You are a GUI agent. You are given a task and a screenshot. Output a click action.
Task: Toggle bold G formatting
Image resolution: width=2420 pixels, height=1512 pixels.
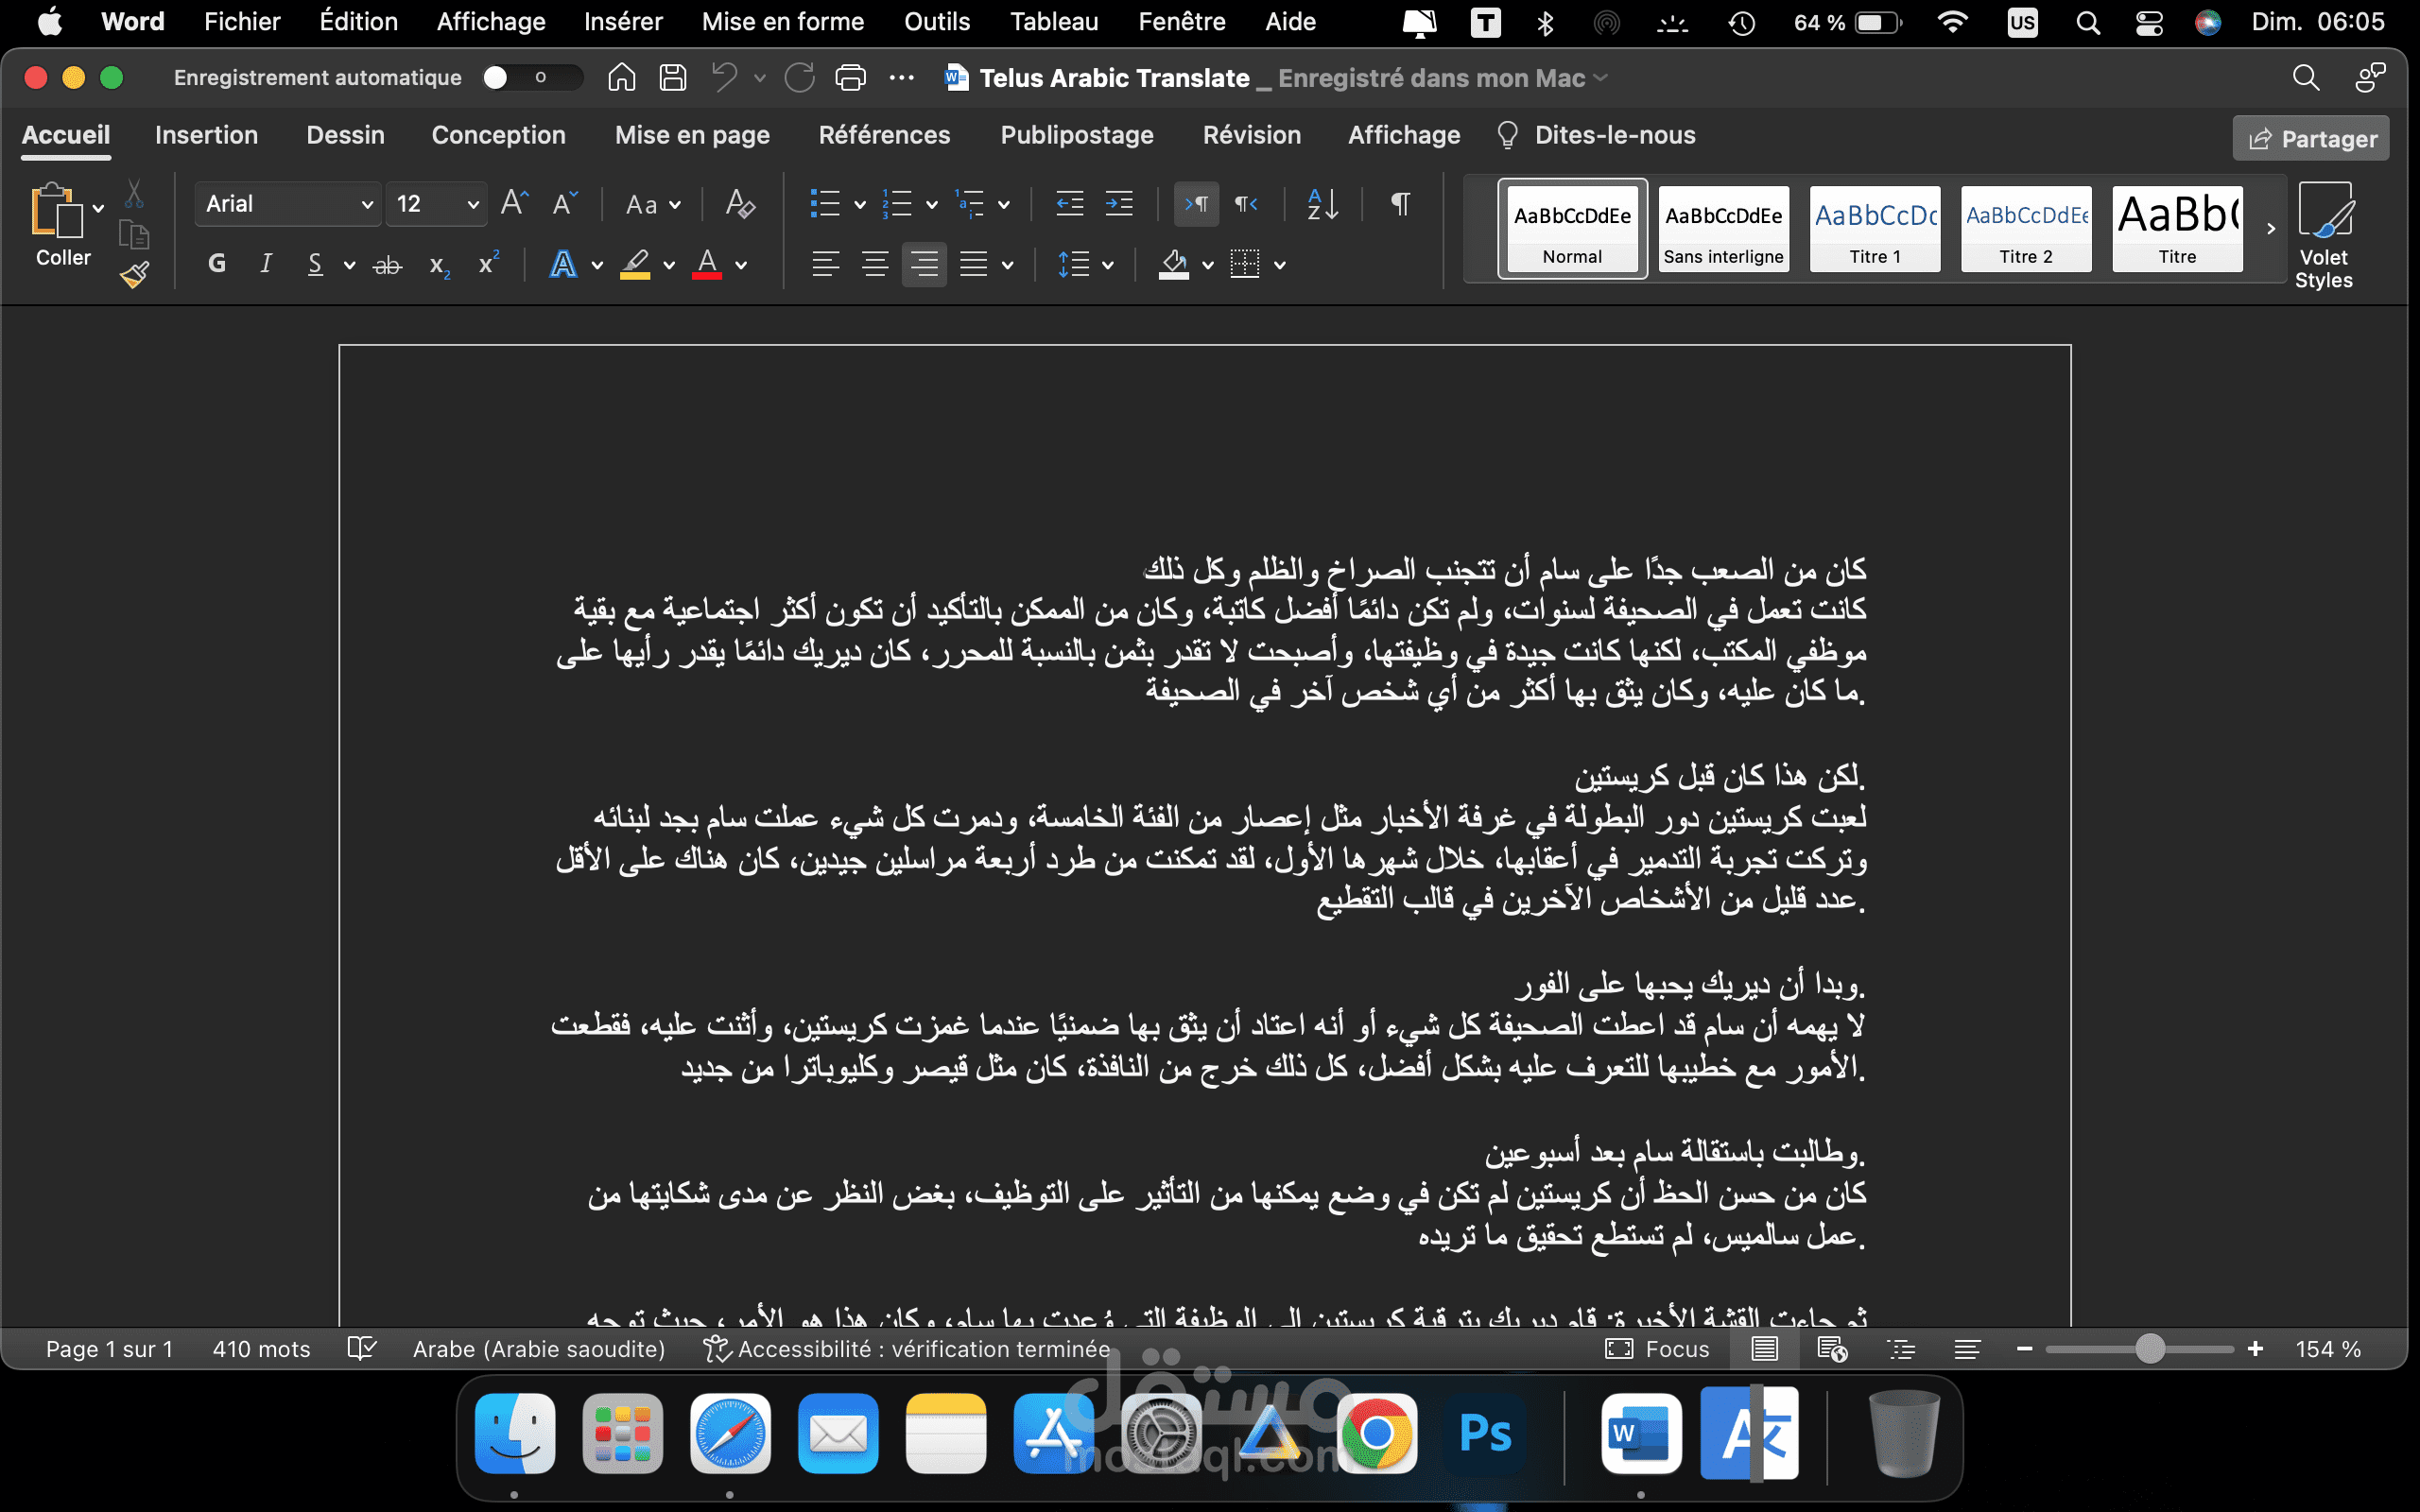pyautogui.click(x=216, y=264)
